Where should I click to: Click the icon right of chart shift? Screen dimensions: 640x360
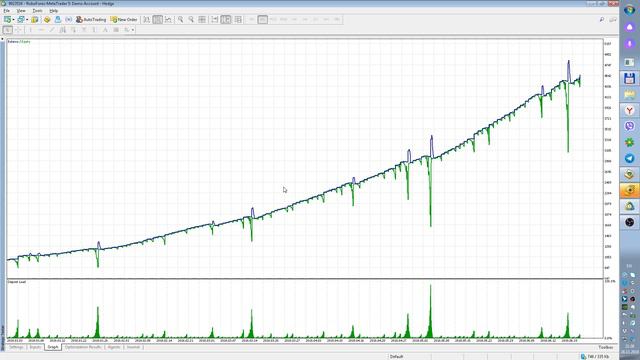pyautogui.click(x=238, y=20)
